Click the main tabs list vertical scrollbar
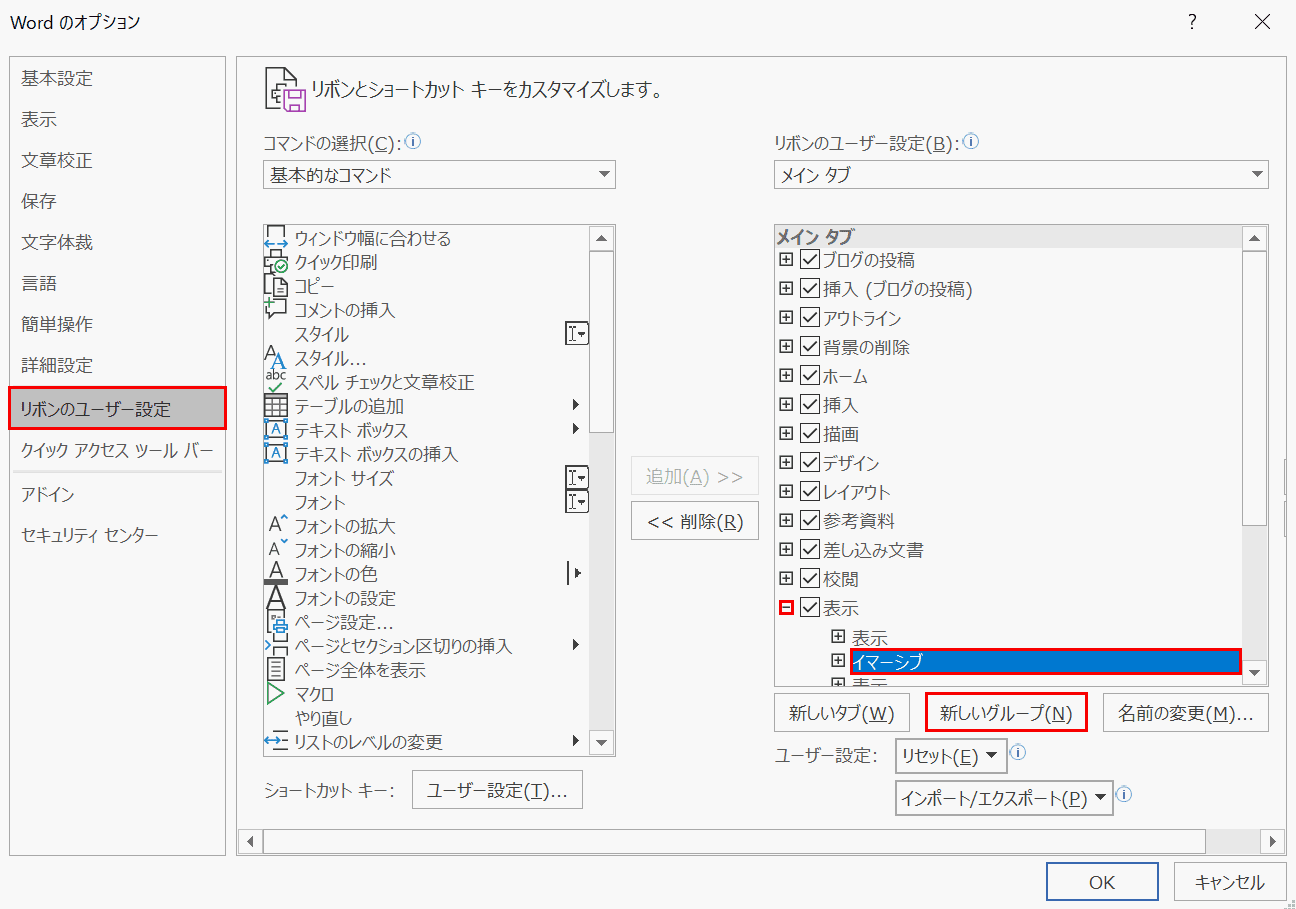The image size is (1296, 909). (x=1254, y=455)
